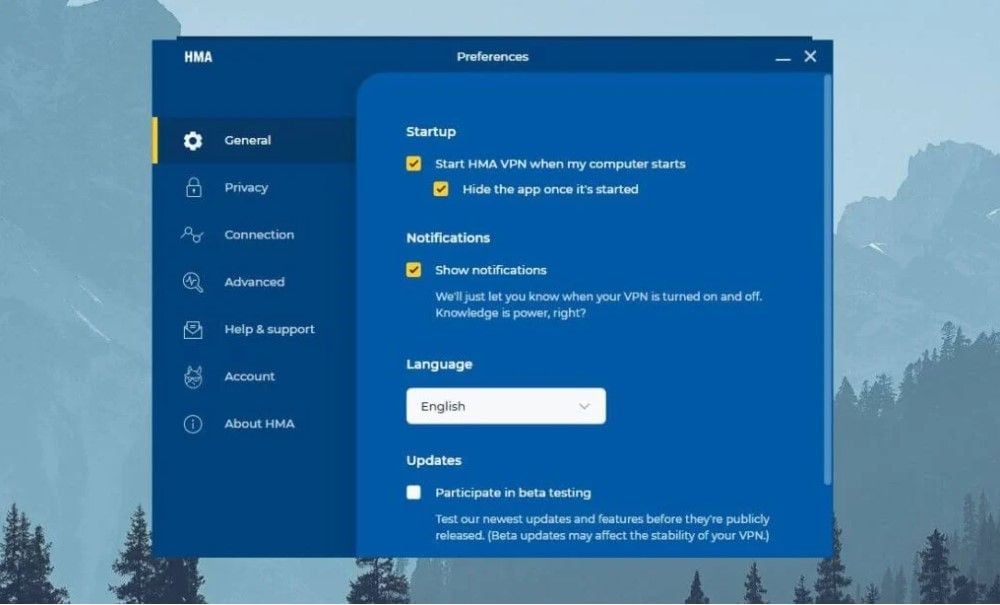Screen dimensions: 1000x605
Task: Switch to Privacy settings
Action: pos(254,187)
